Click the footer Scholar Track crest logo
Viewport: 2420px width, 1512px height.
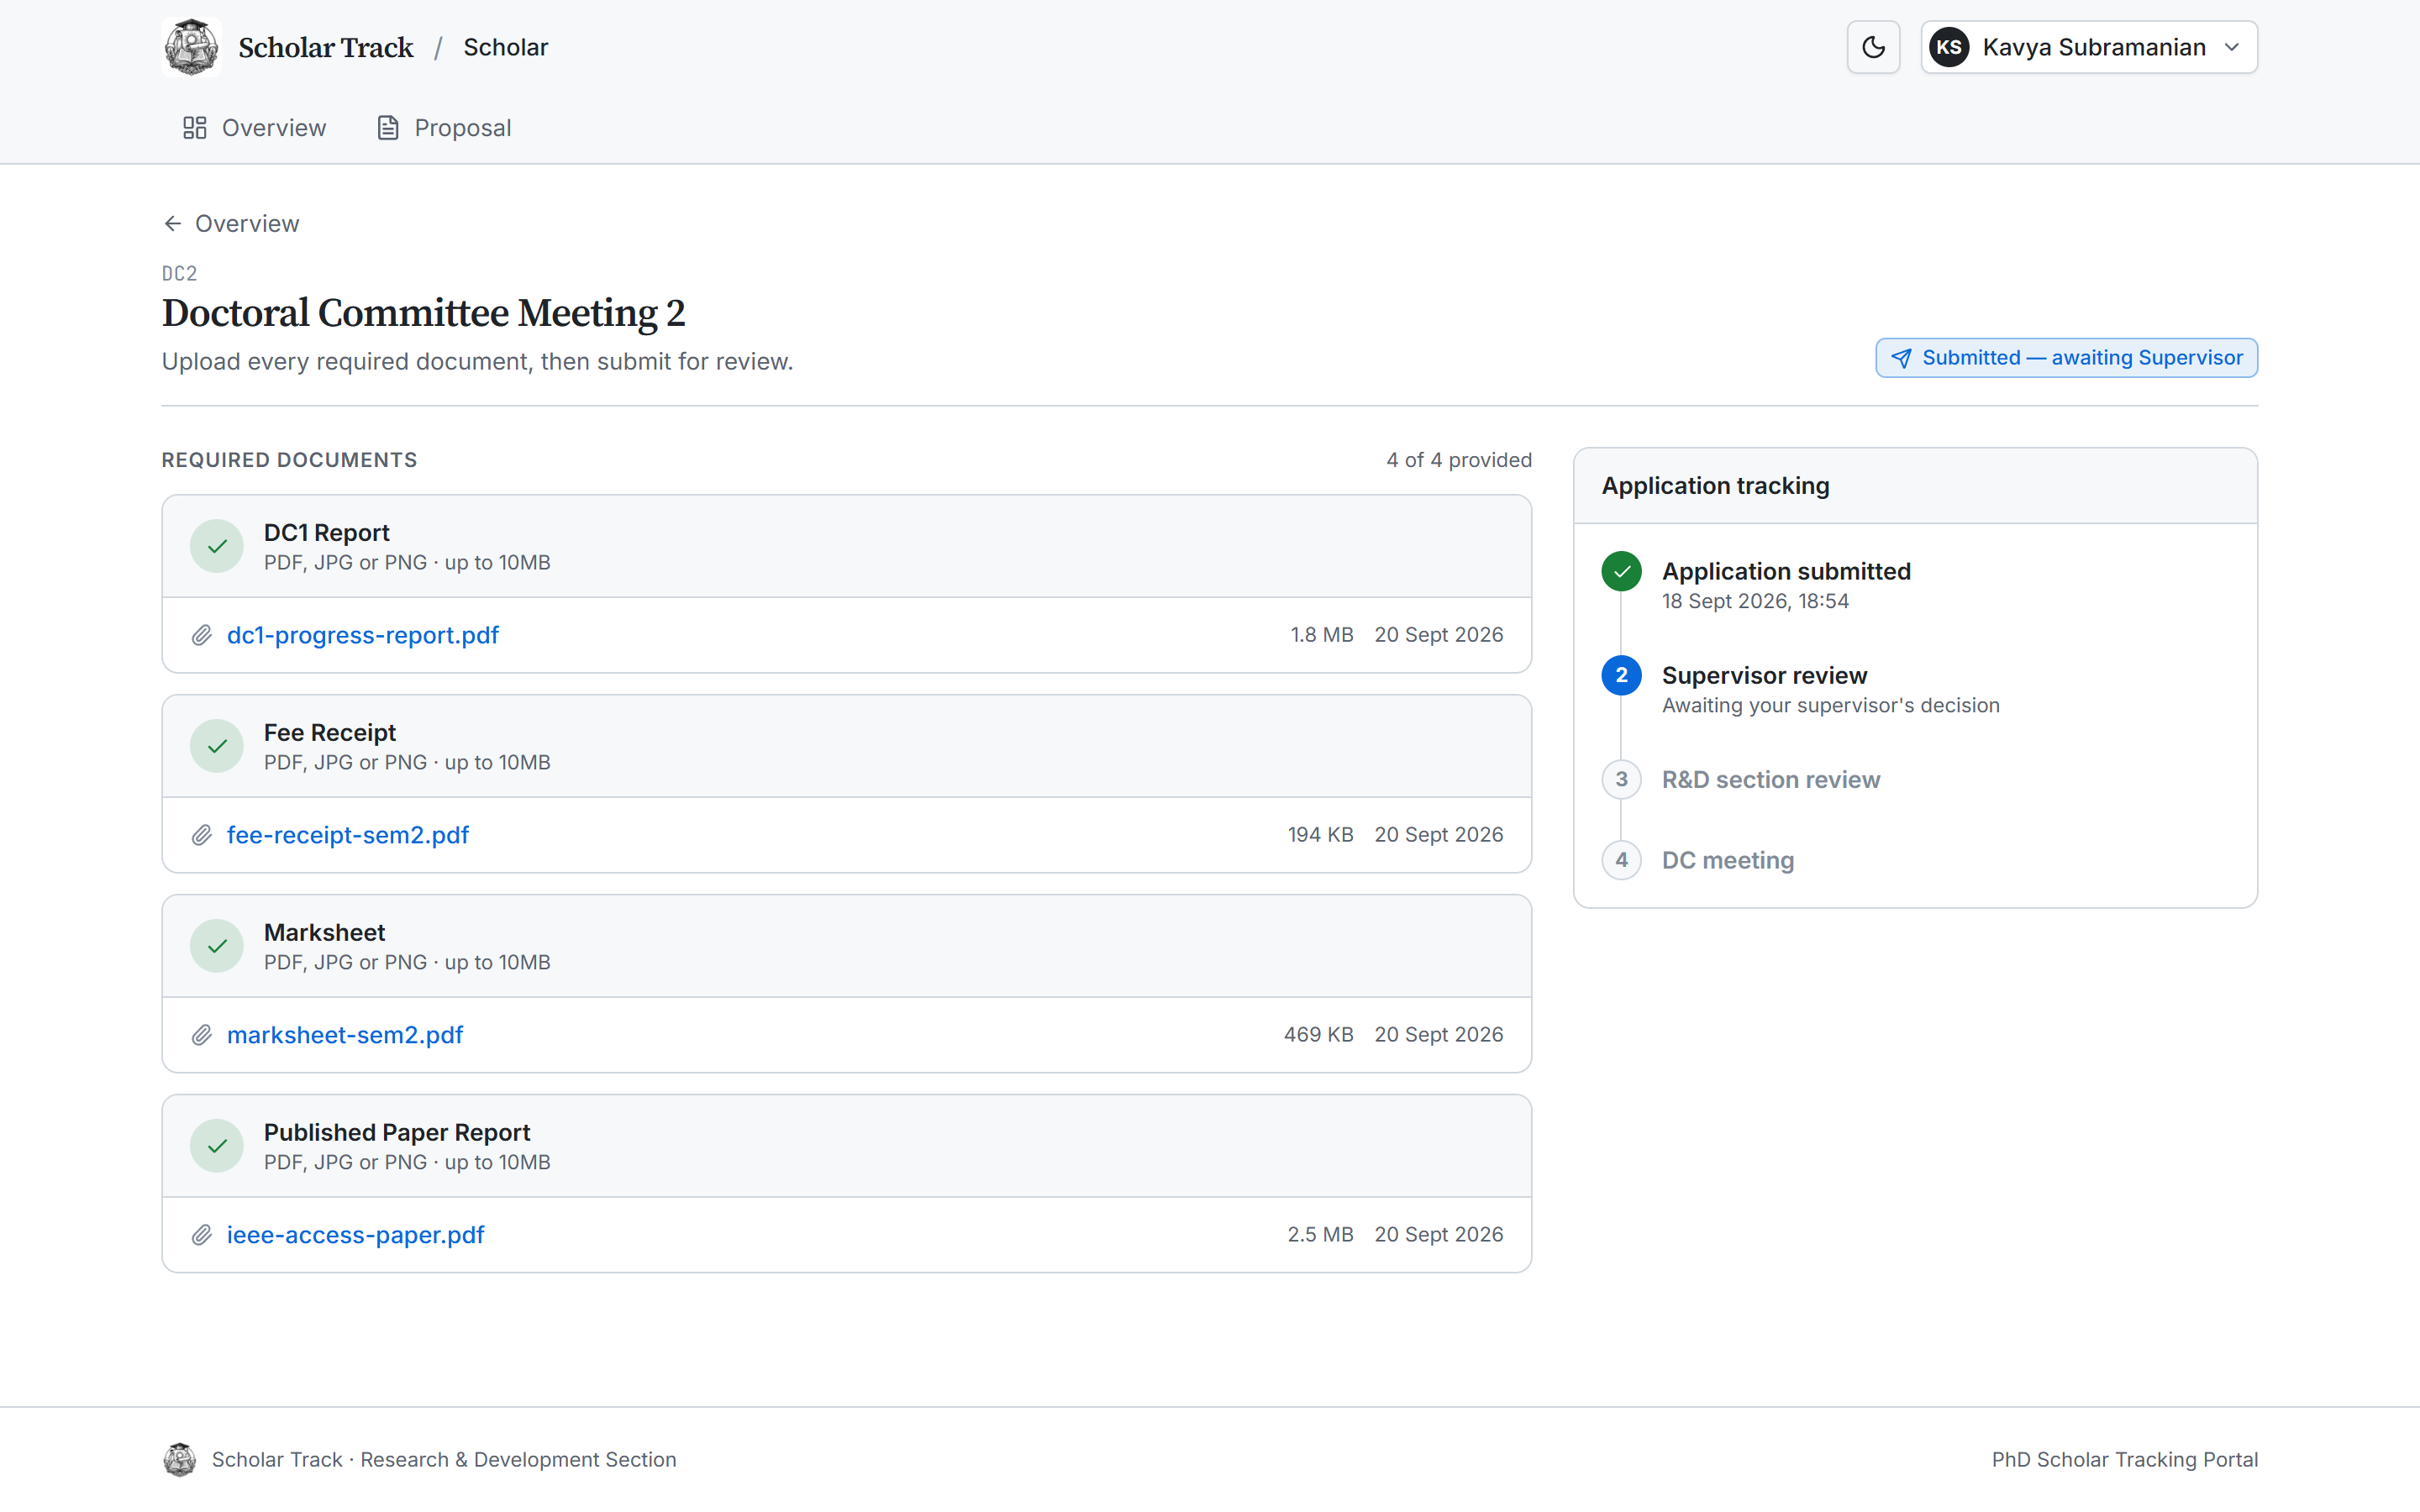[x=180, y=1460]
